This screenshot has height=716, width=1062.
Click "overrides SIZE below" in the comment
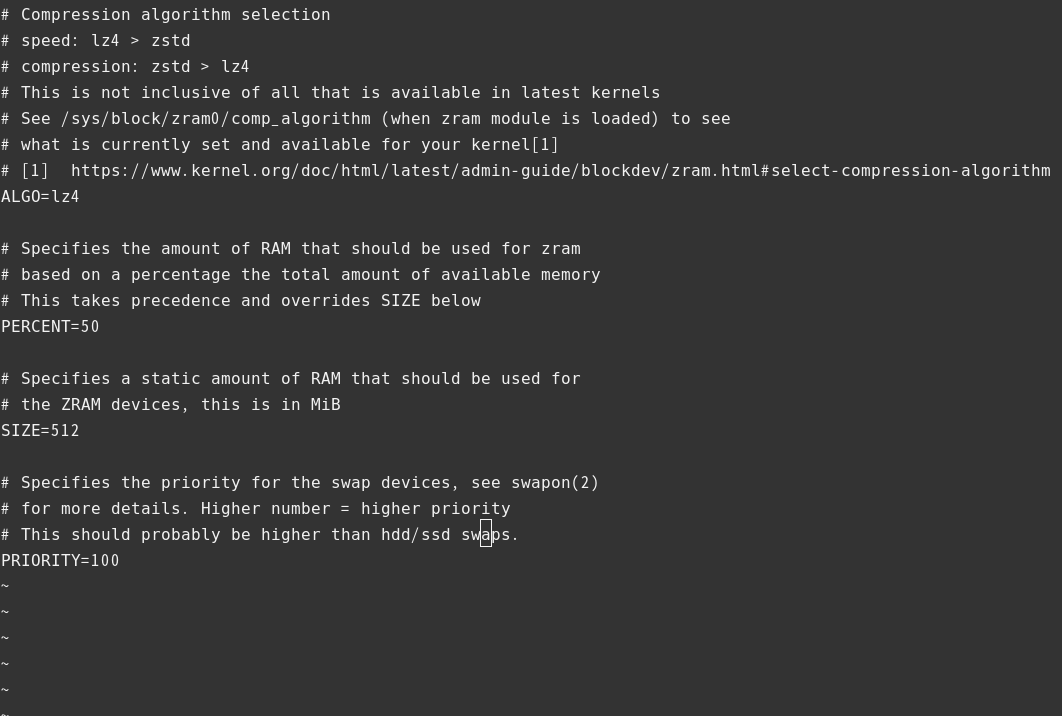coord(380,301)
